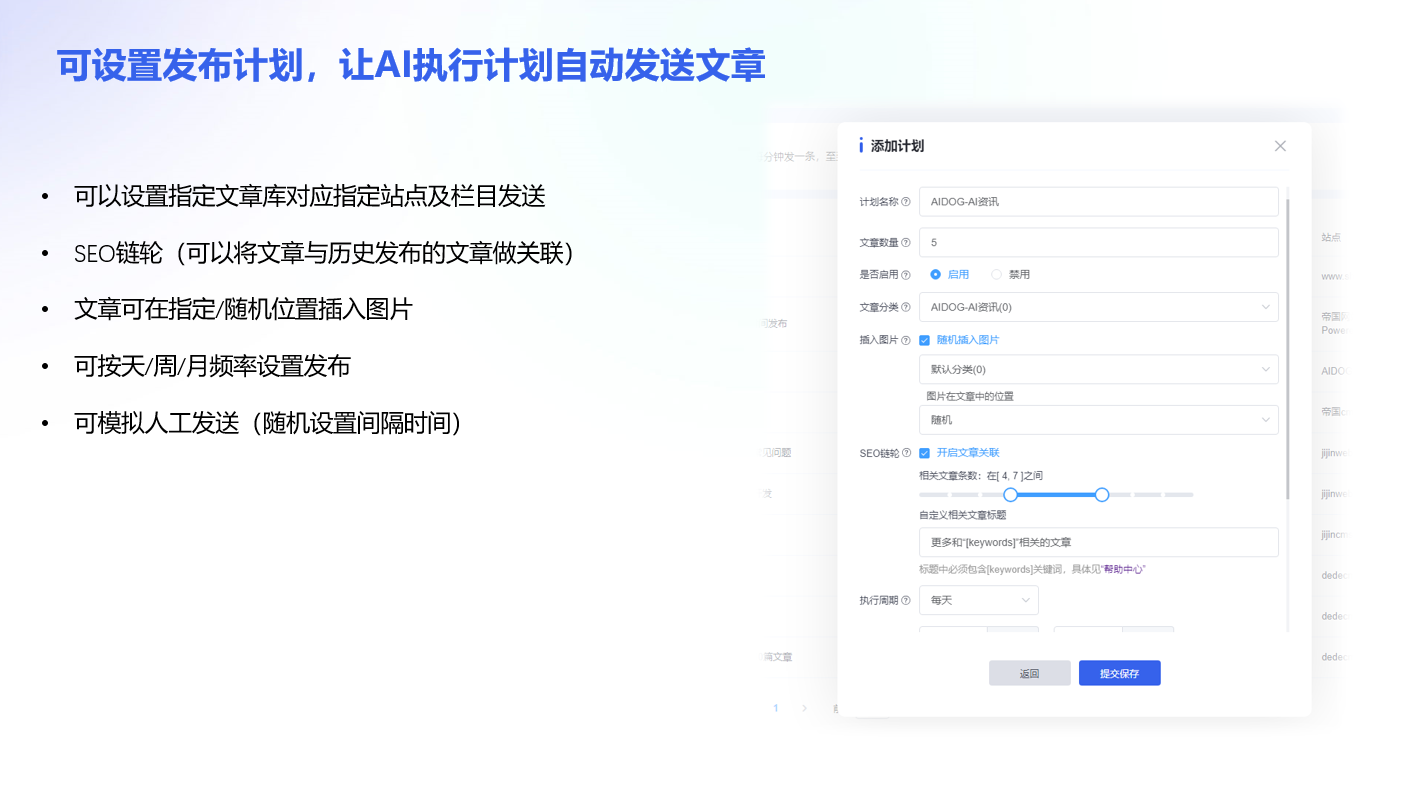Select the 禁用 radio button

[996, 275]
